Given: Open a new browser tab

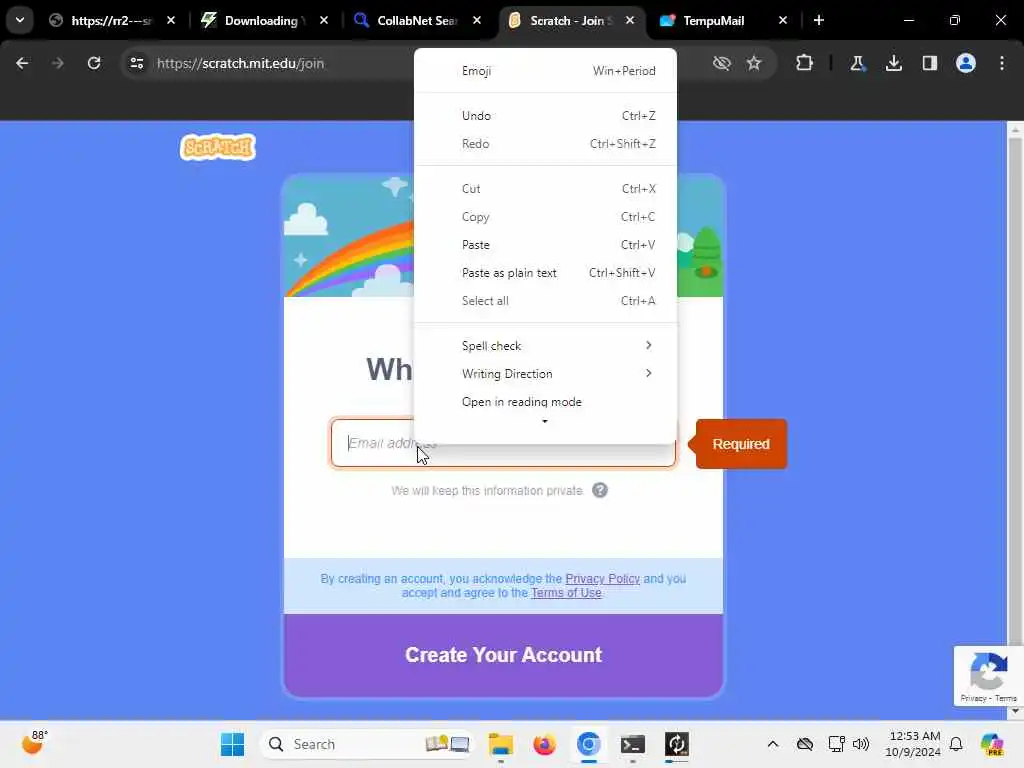Looking at the screenshot, I should pos(819,20).
